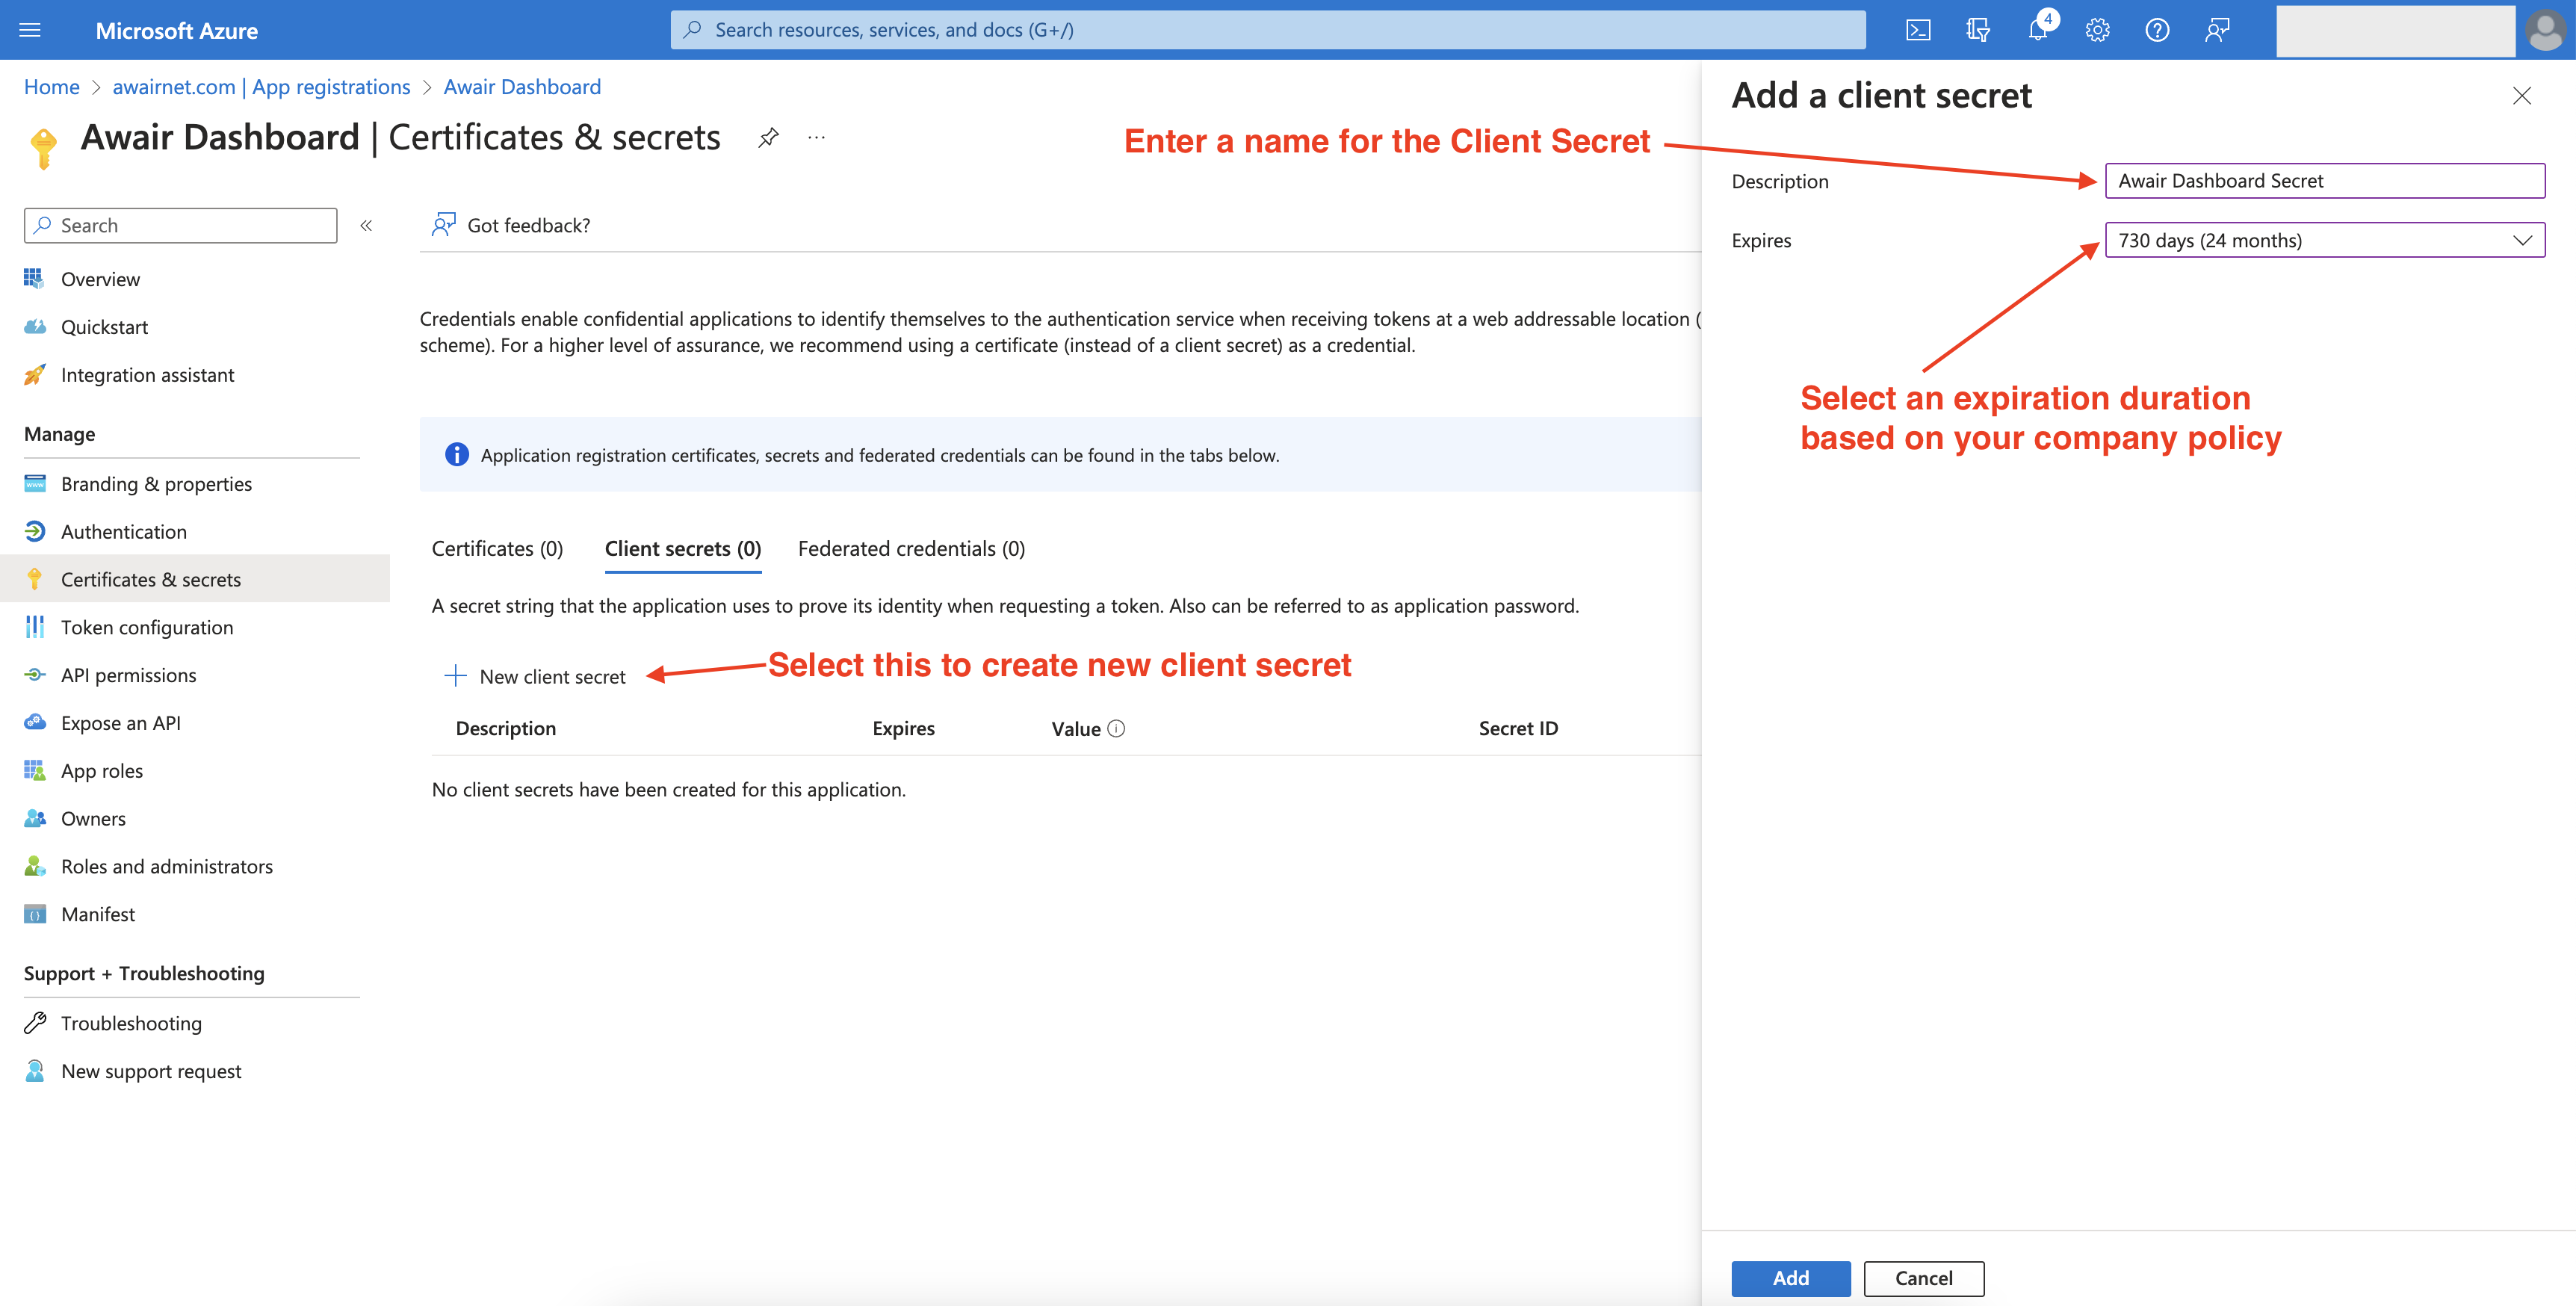The width and height of the screenshot is (2576, 1306).
Task: Go to Home breadcrumb
Action: (52, 87)
